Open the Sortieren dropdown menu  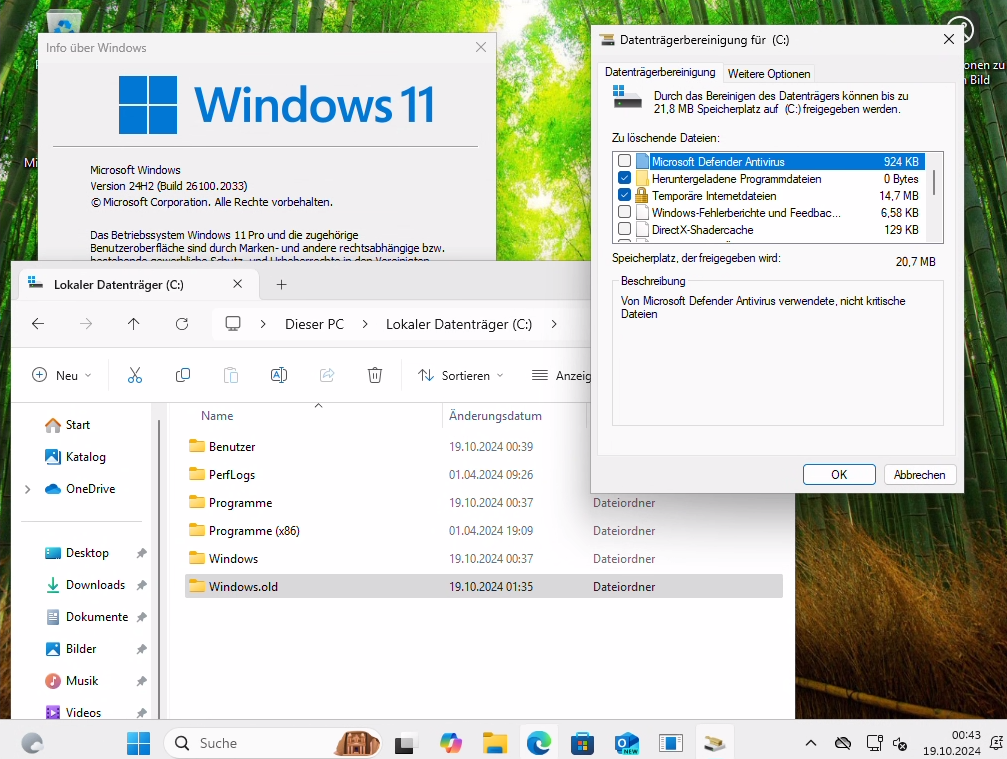(x=460, y=375)
